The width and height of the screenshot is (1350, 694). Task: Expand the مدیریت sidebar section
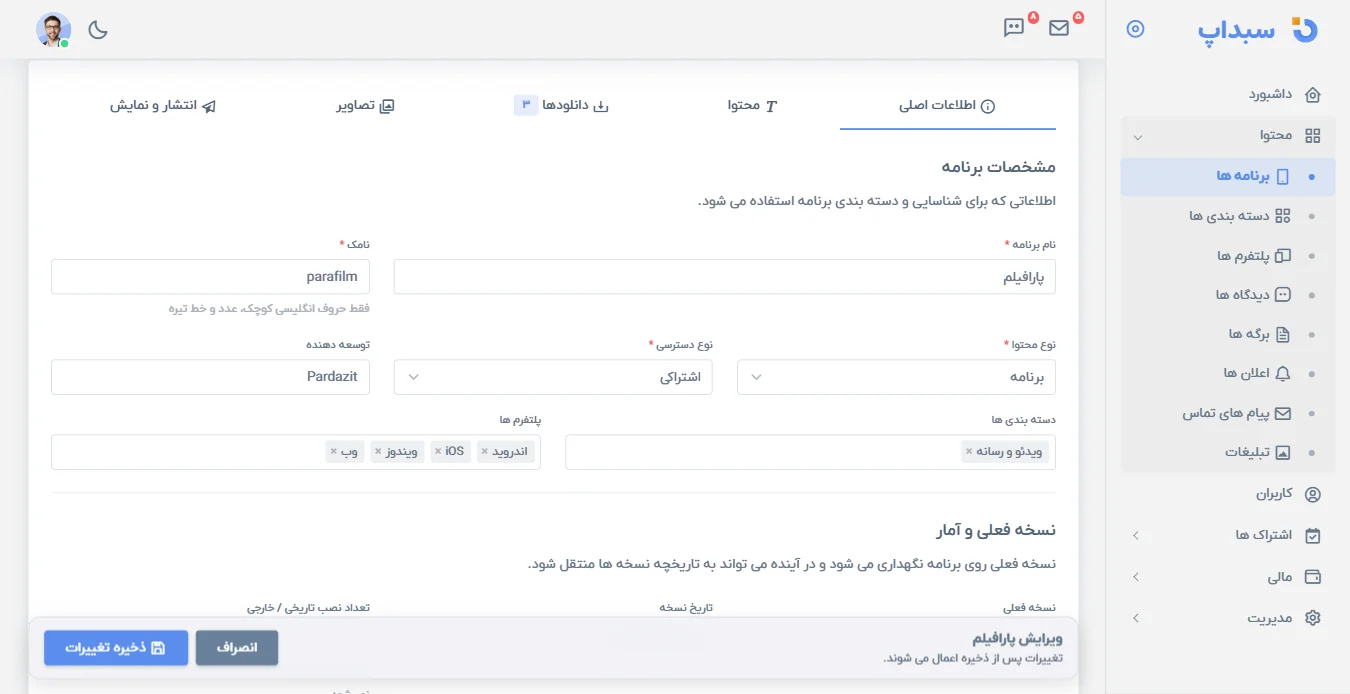tap(1228, 618)
